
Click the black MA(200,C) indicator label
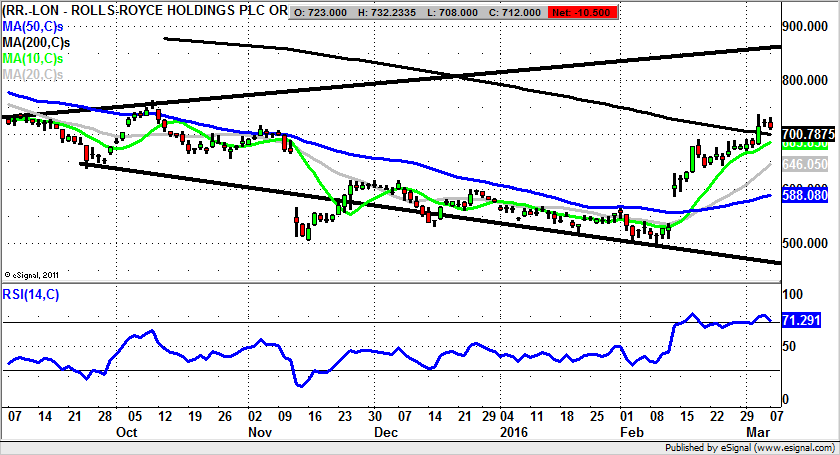tap(39, 41)
